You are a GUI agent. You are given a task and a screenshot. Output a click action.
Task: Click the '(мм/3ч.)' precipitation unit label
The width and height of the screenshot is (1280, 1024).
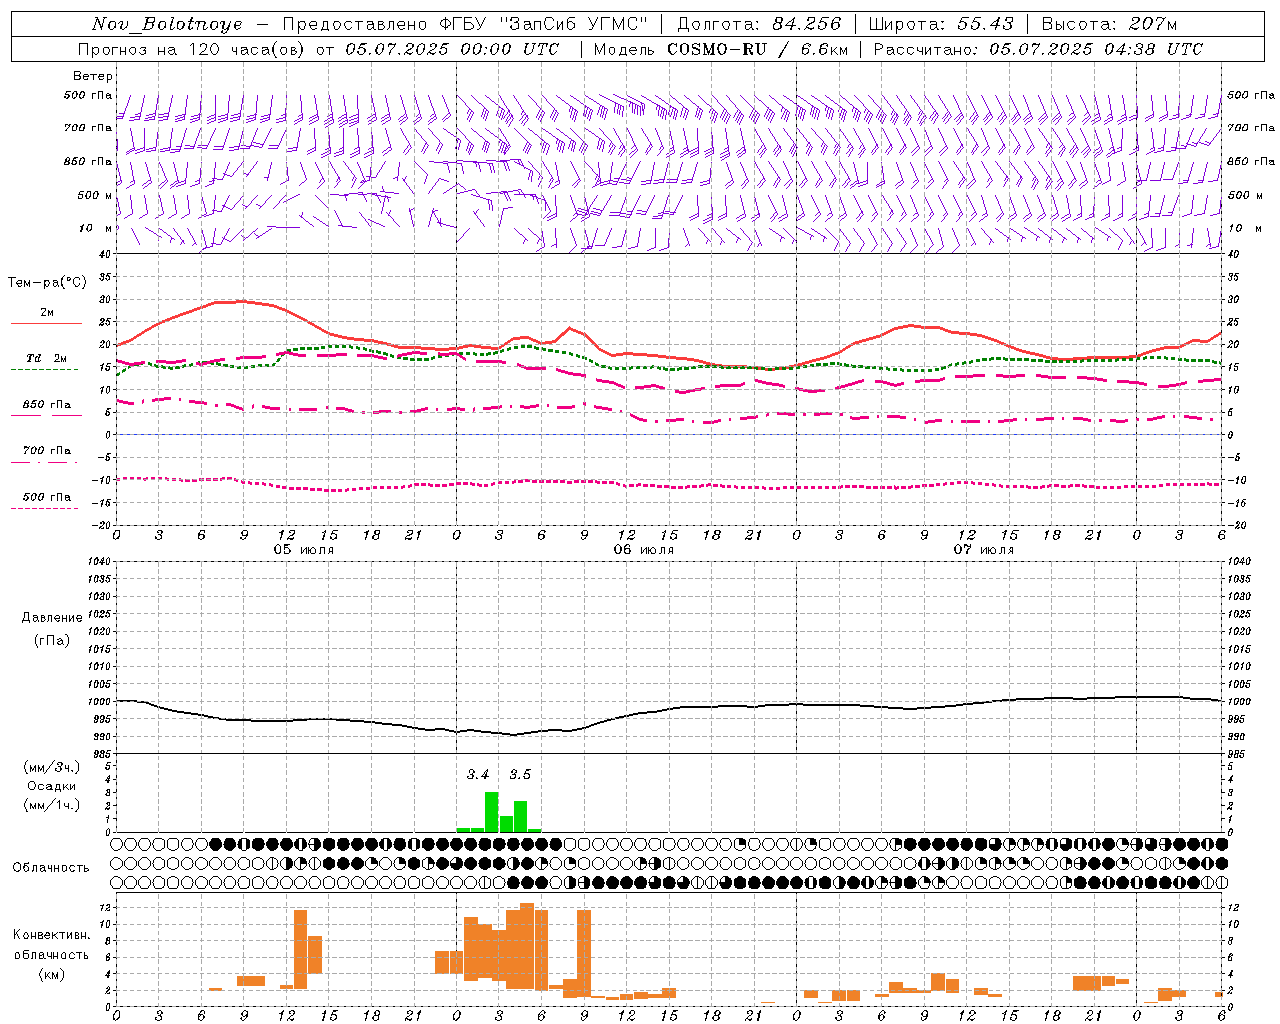[x=52, y=767]
